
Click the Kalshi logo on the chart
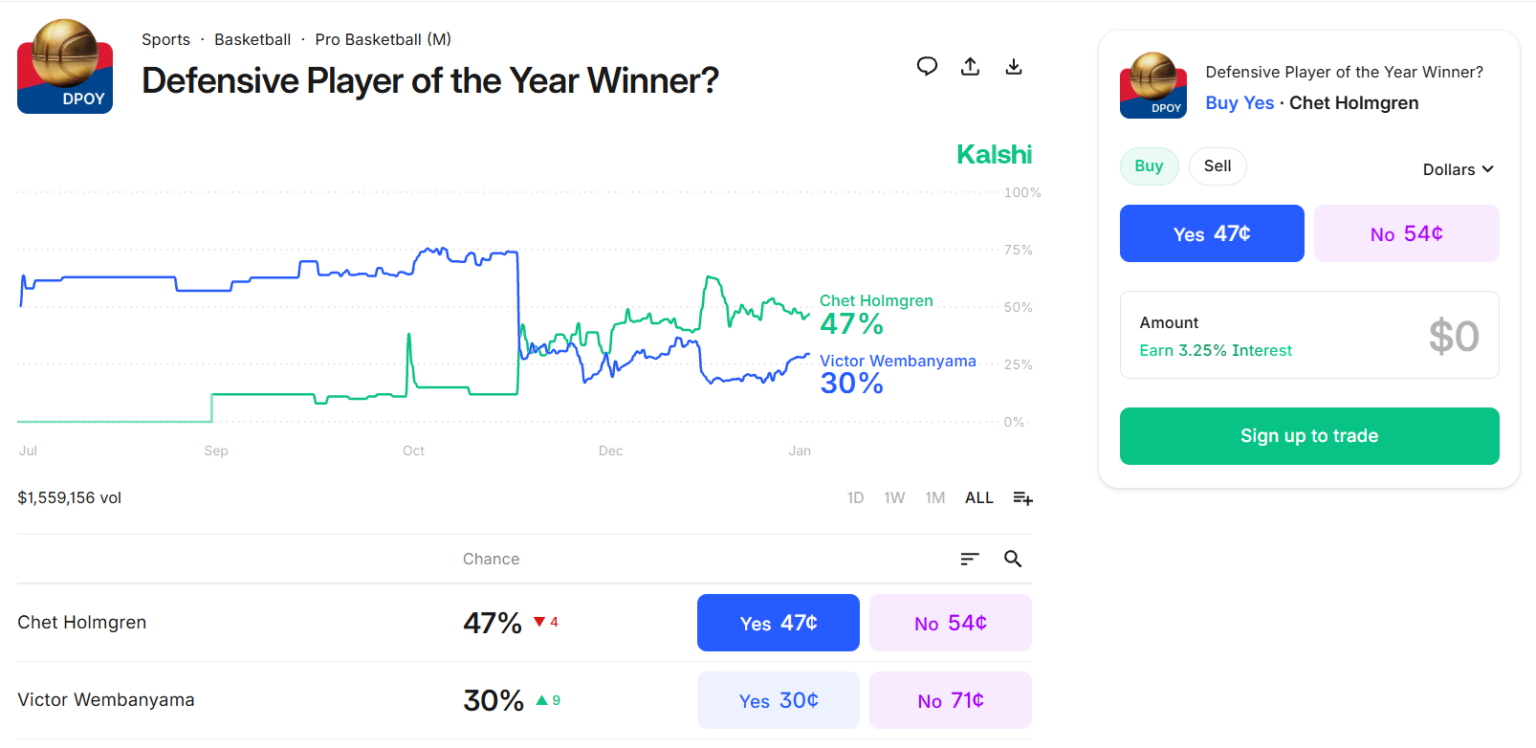pos(994,154)
